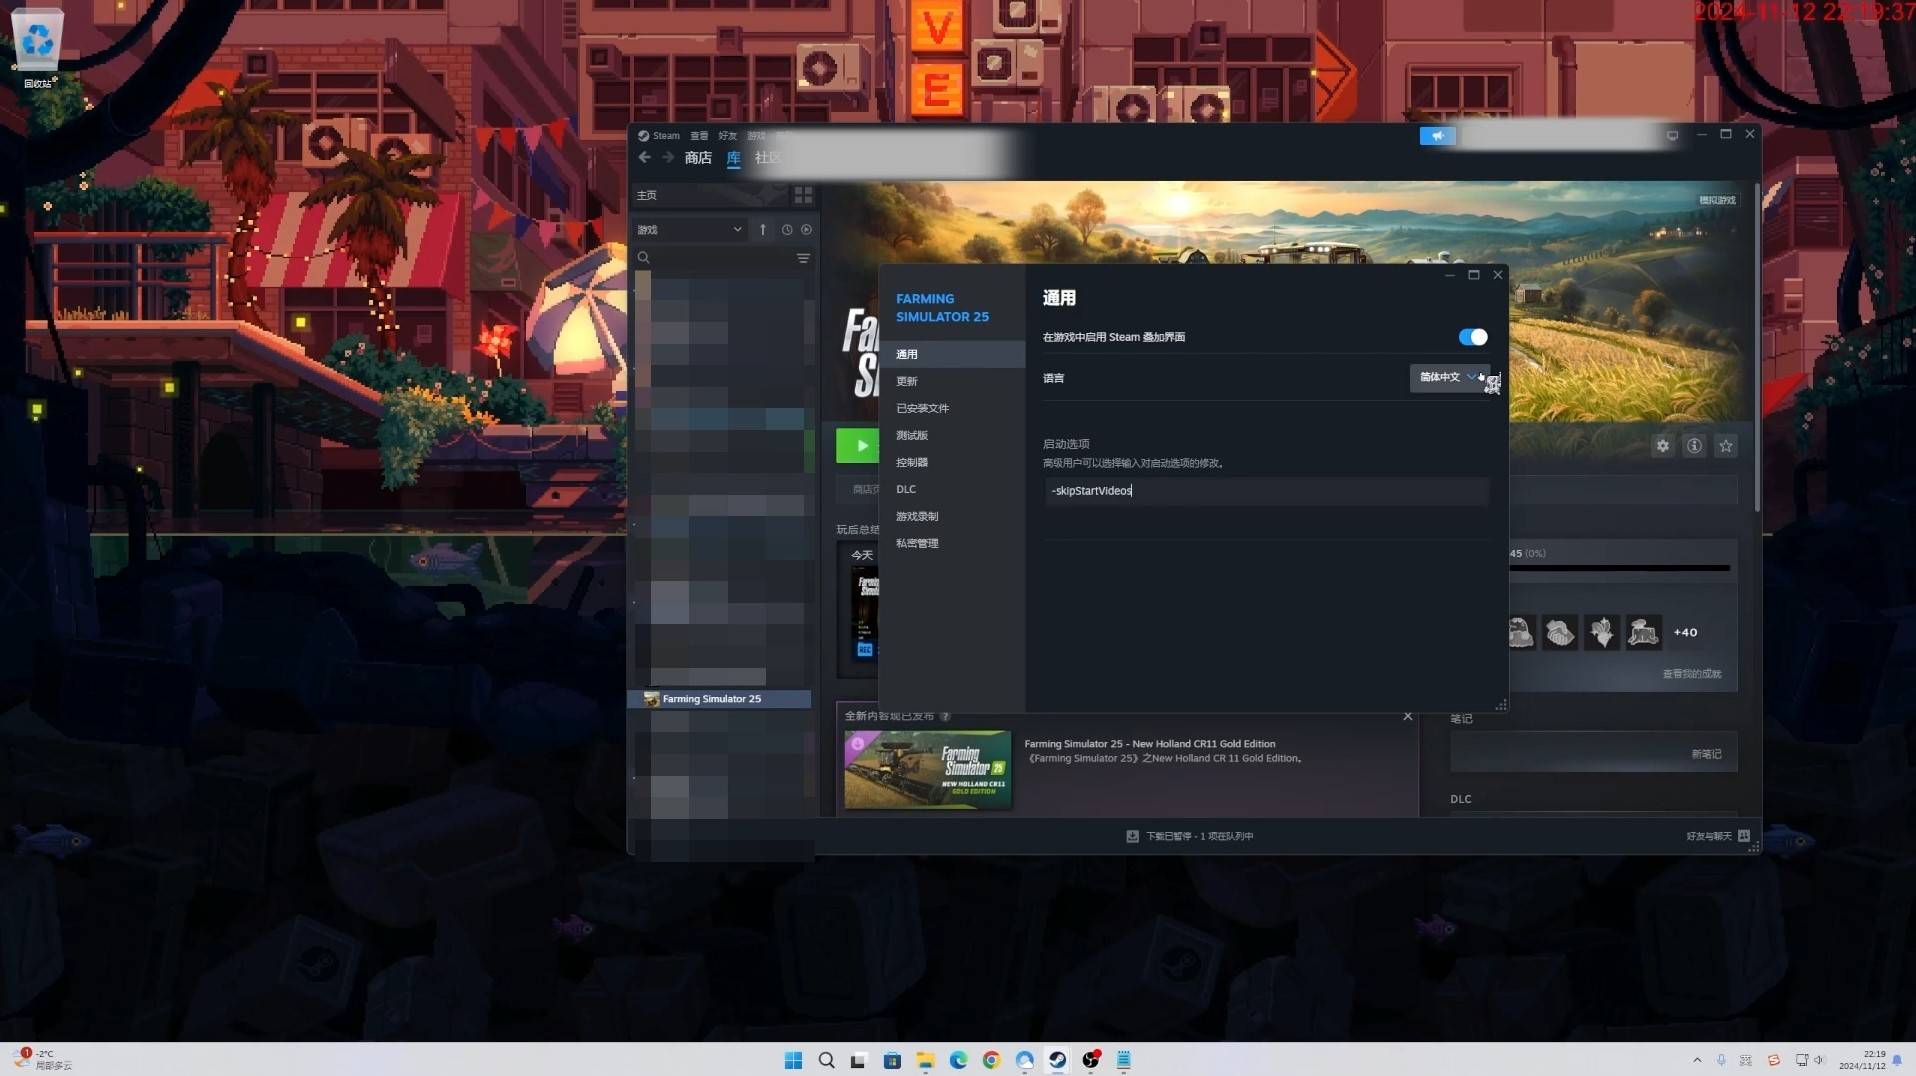The width and height of the screenshot is (1916, 1076).
Task: Open the Steam announcements megaphone button
Action: point(1437,136)
